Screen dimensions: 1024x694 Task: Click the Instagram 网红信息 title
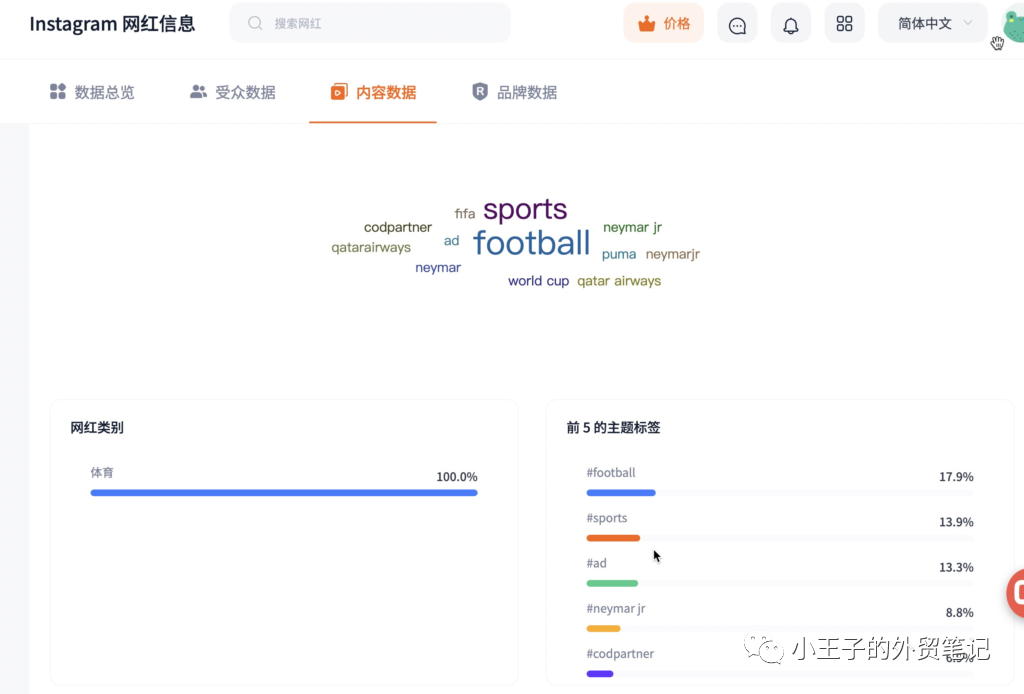tap(112, 24)
